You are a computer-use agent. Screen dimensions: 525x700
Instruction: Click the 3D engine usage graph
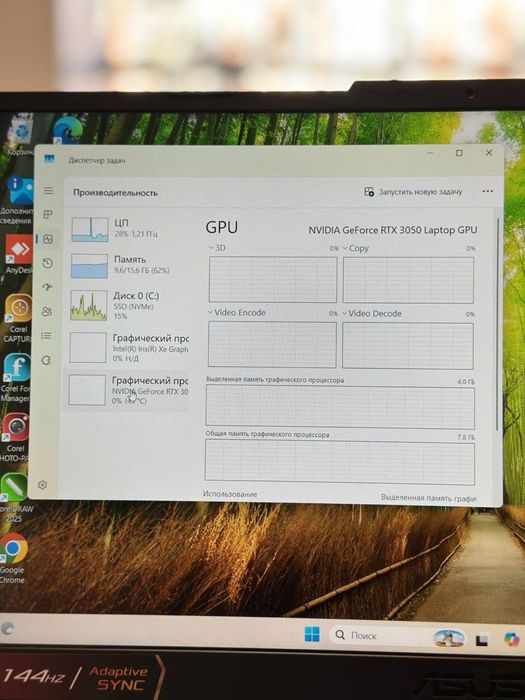273,279
